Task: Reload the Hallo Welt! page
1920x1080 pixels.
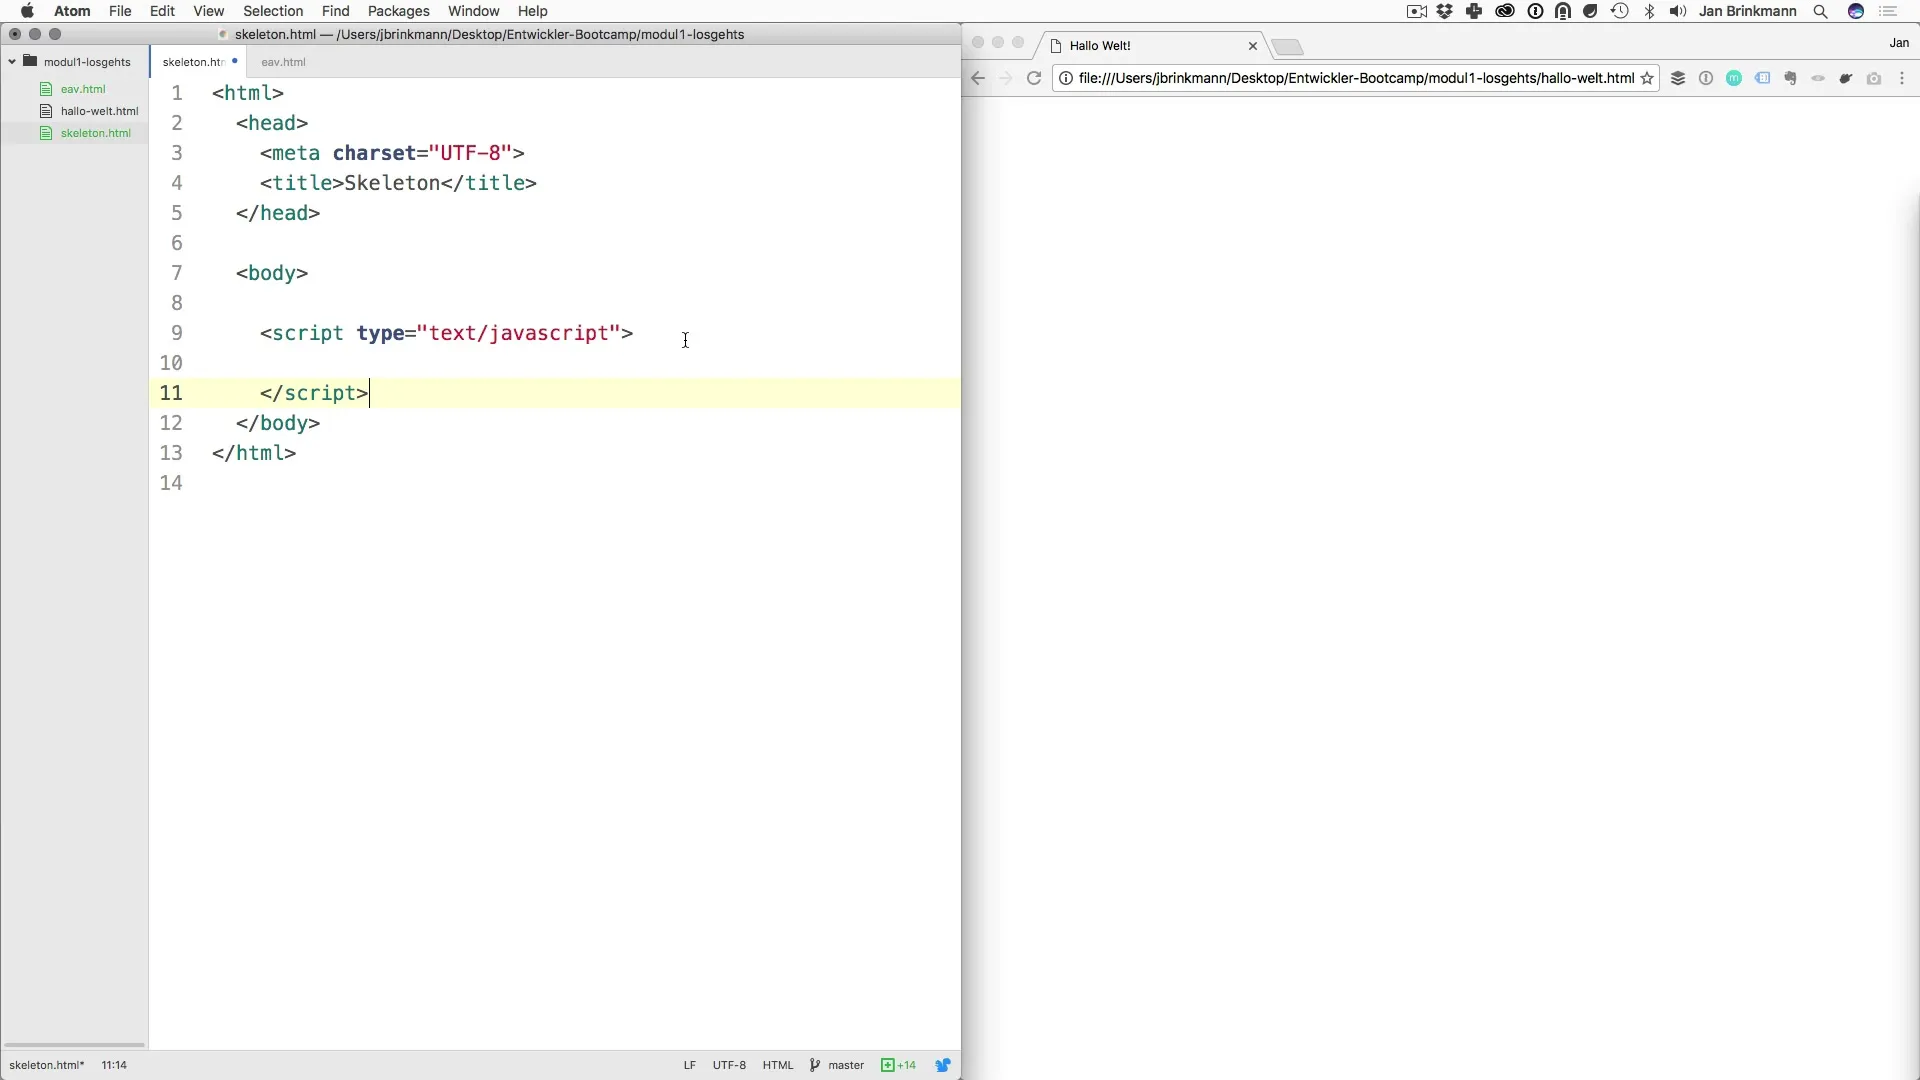Action: [x=1035, y=78]
